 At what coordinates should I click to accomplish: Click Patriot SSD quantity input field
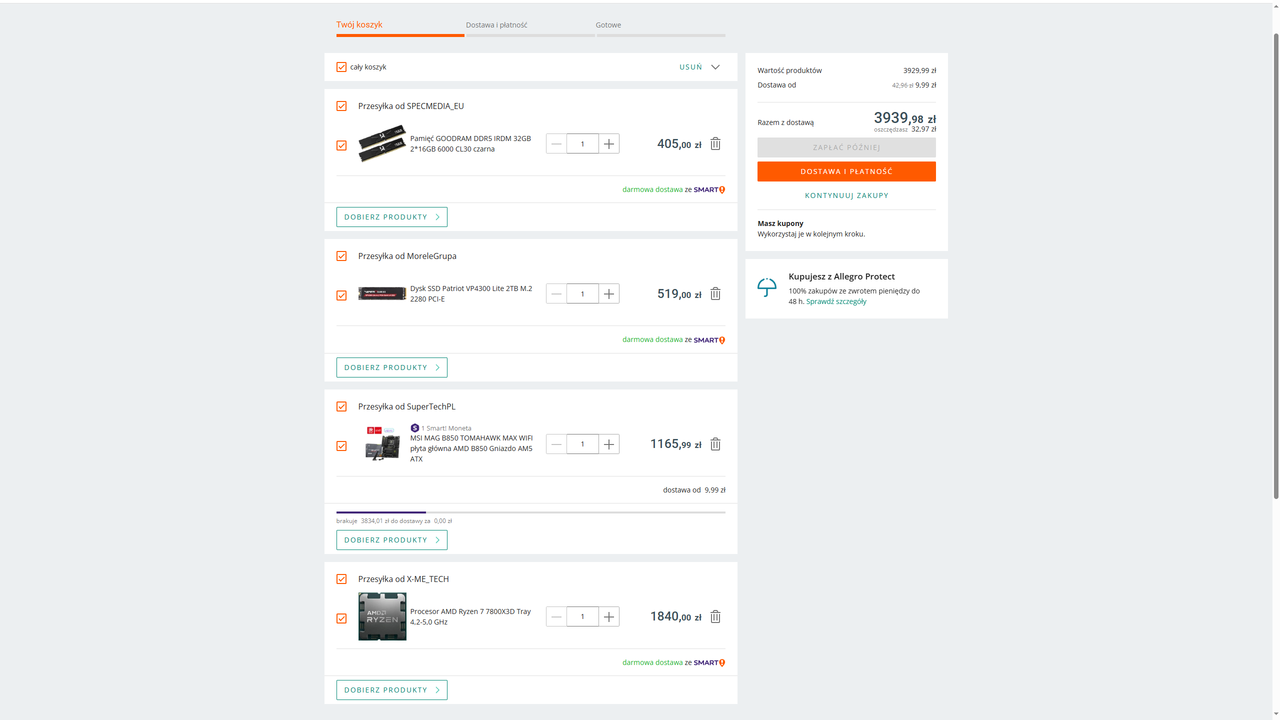click(582, 294)
